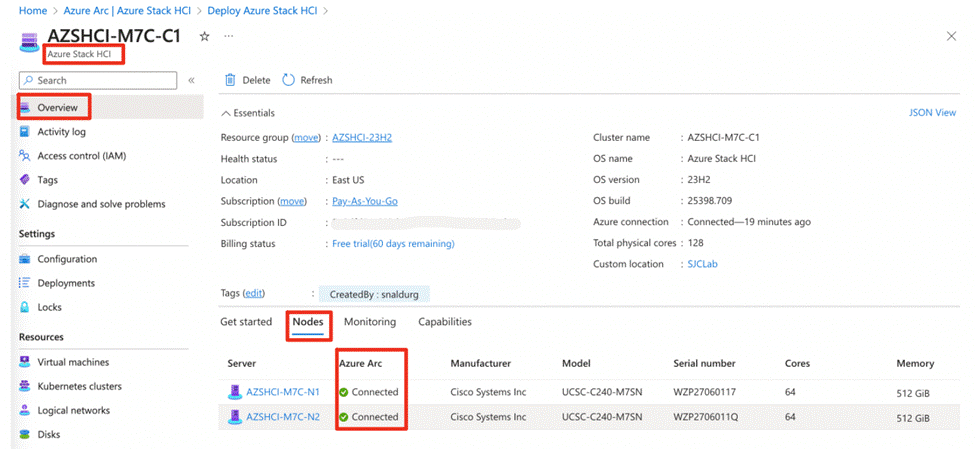Click the Azure Stack HCI resource icon beside the title
This screenshot has height=449, width=979.
click(x=29, y=41)
